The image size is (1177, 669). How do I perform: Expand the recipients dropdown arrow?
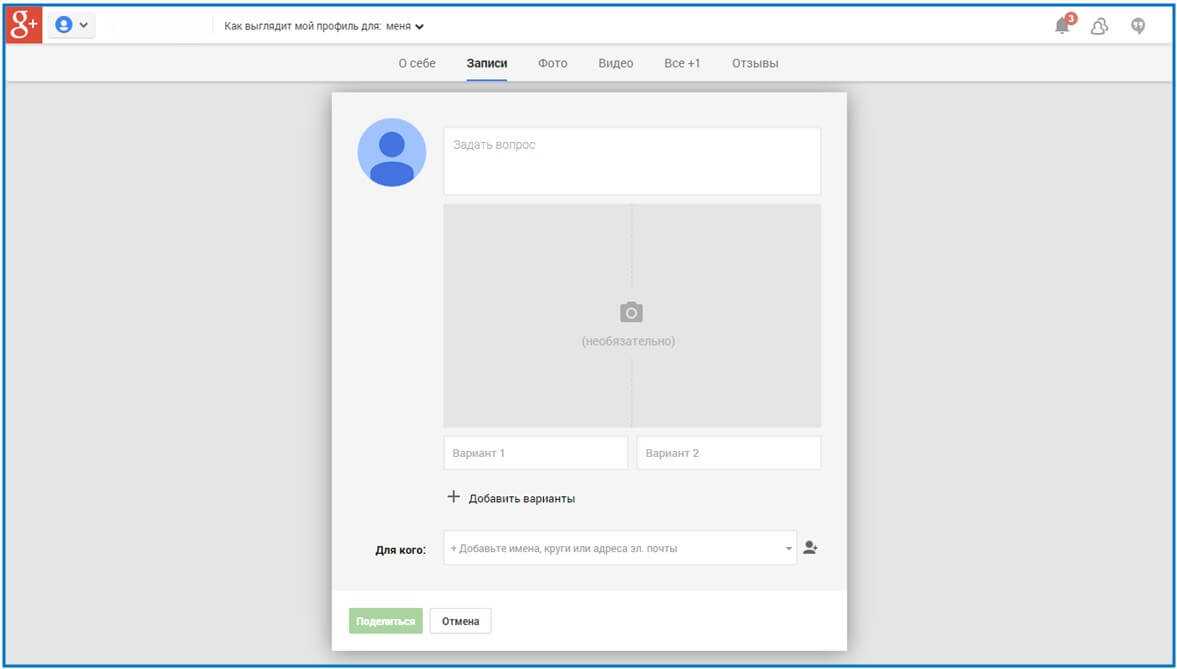click(788, 548)
